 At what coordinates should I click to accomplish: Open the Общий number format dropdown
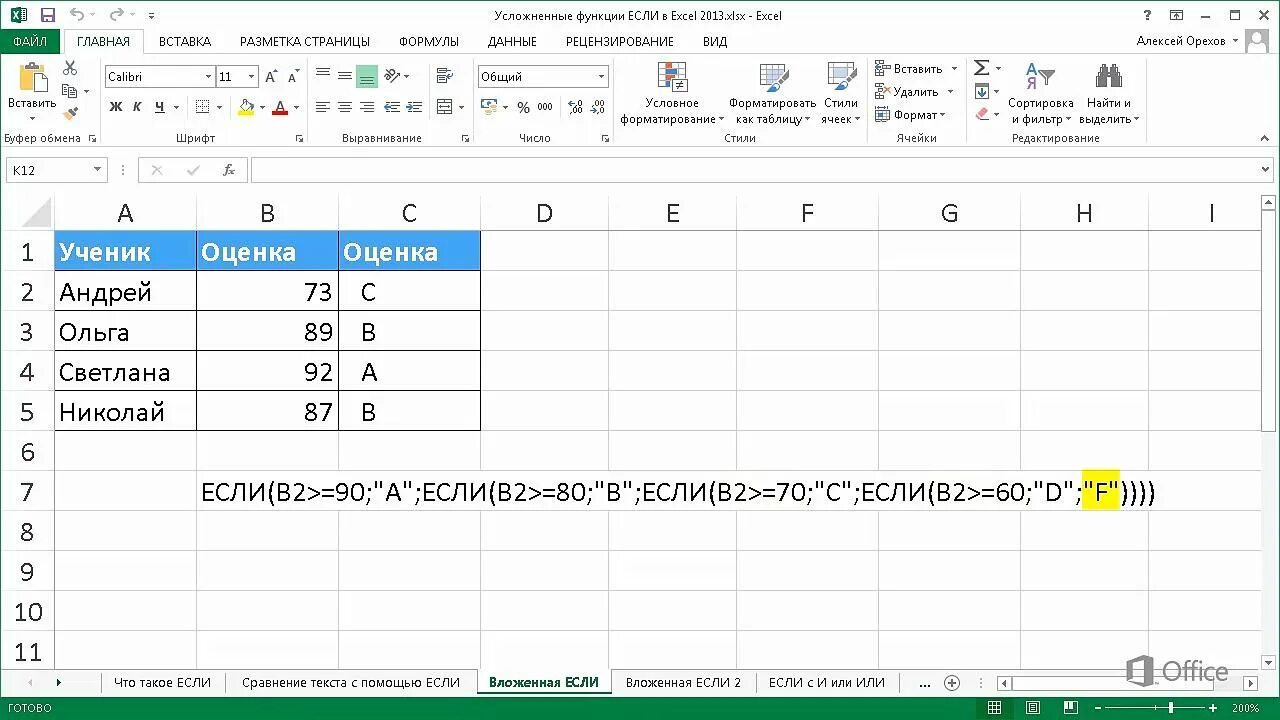pyautogui.click(x=602, y=77)
